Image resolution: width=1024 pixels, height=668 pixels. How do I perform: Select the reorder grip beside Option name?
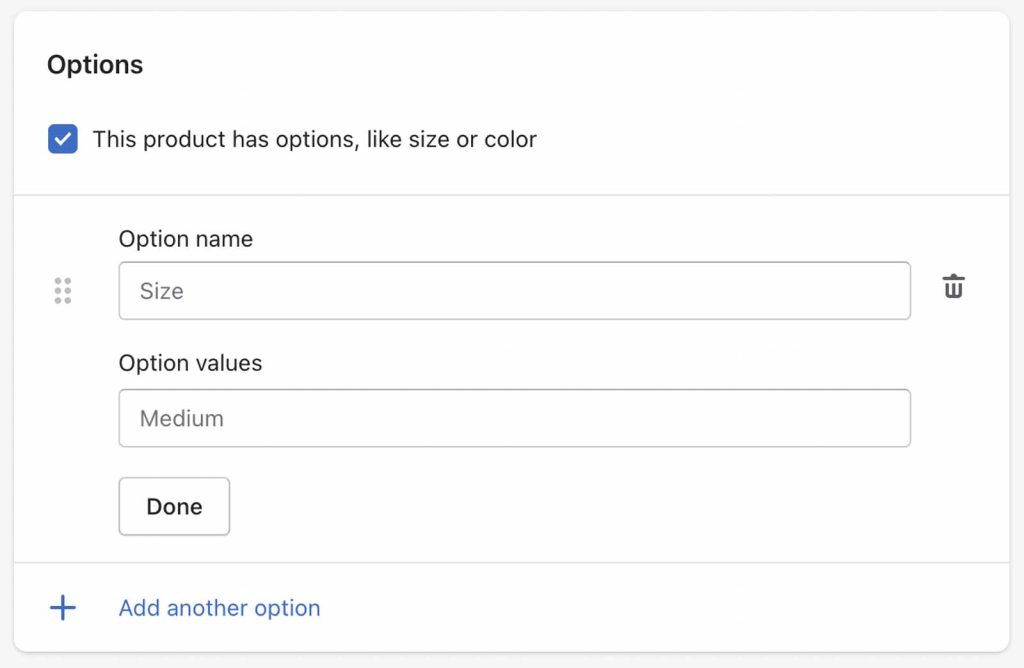click(63, 291)
